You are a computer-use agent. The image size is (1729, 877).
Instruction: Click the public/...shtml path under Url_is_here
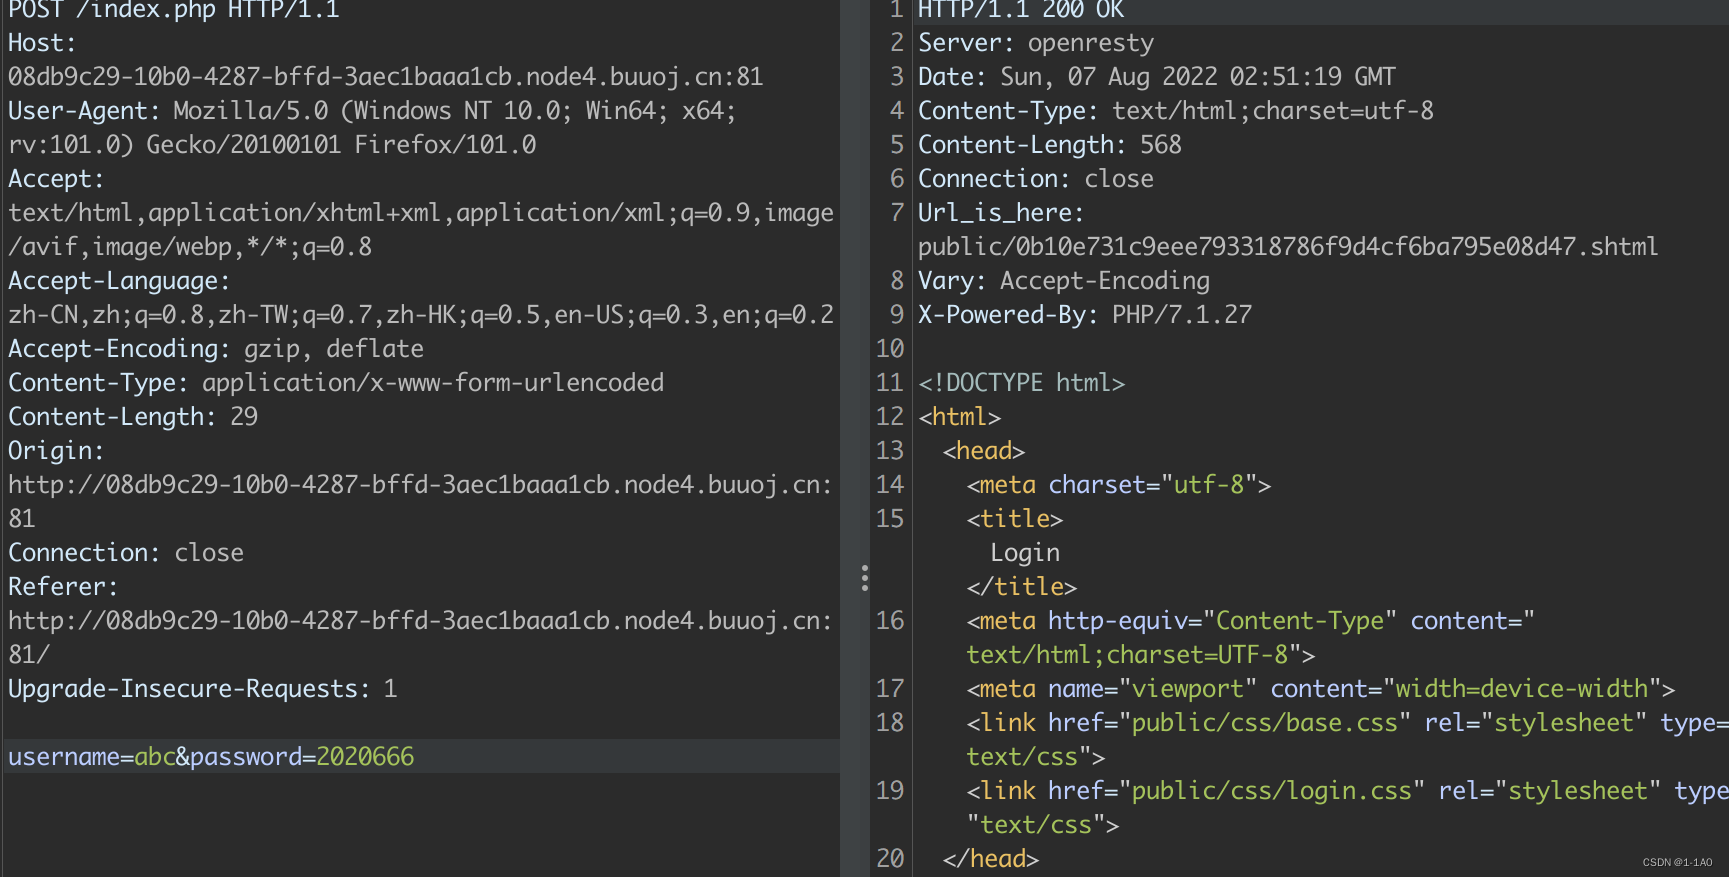(x=1287, y=247)
